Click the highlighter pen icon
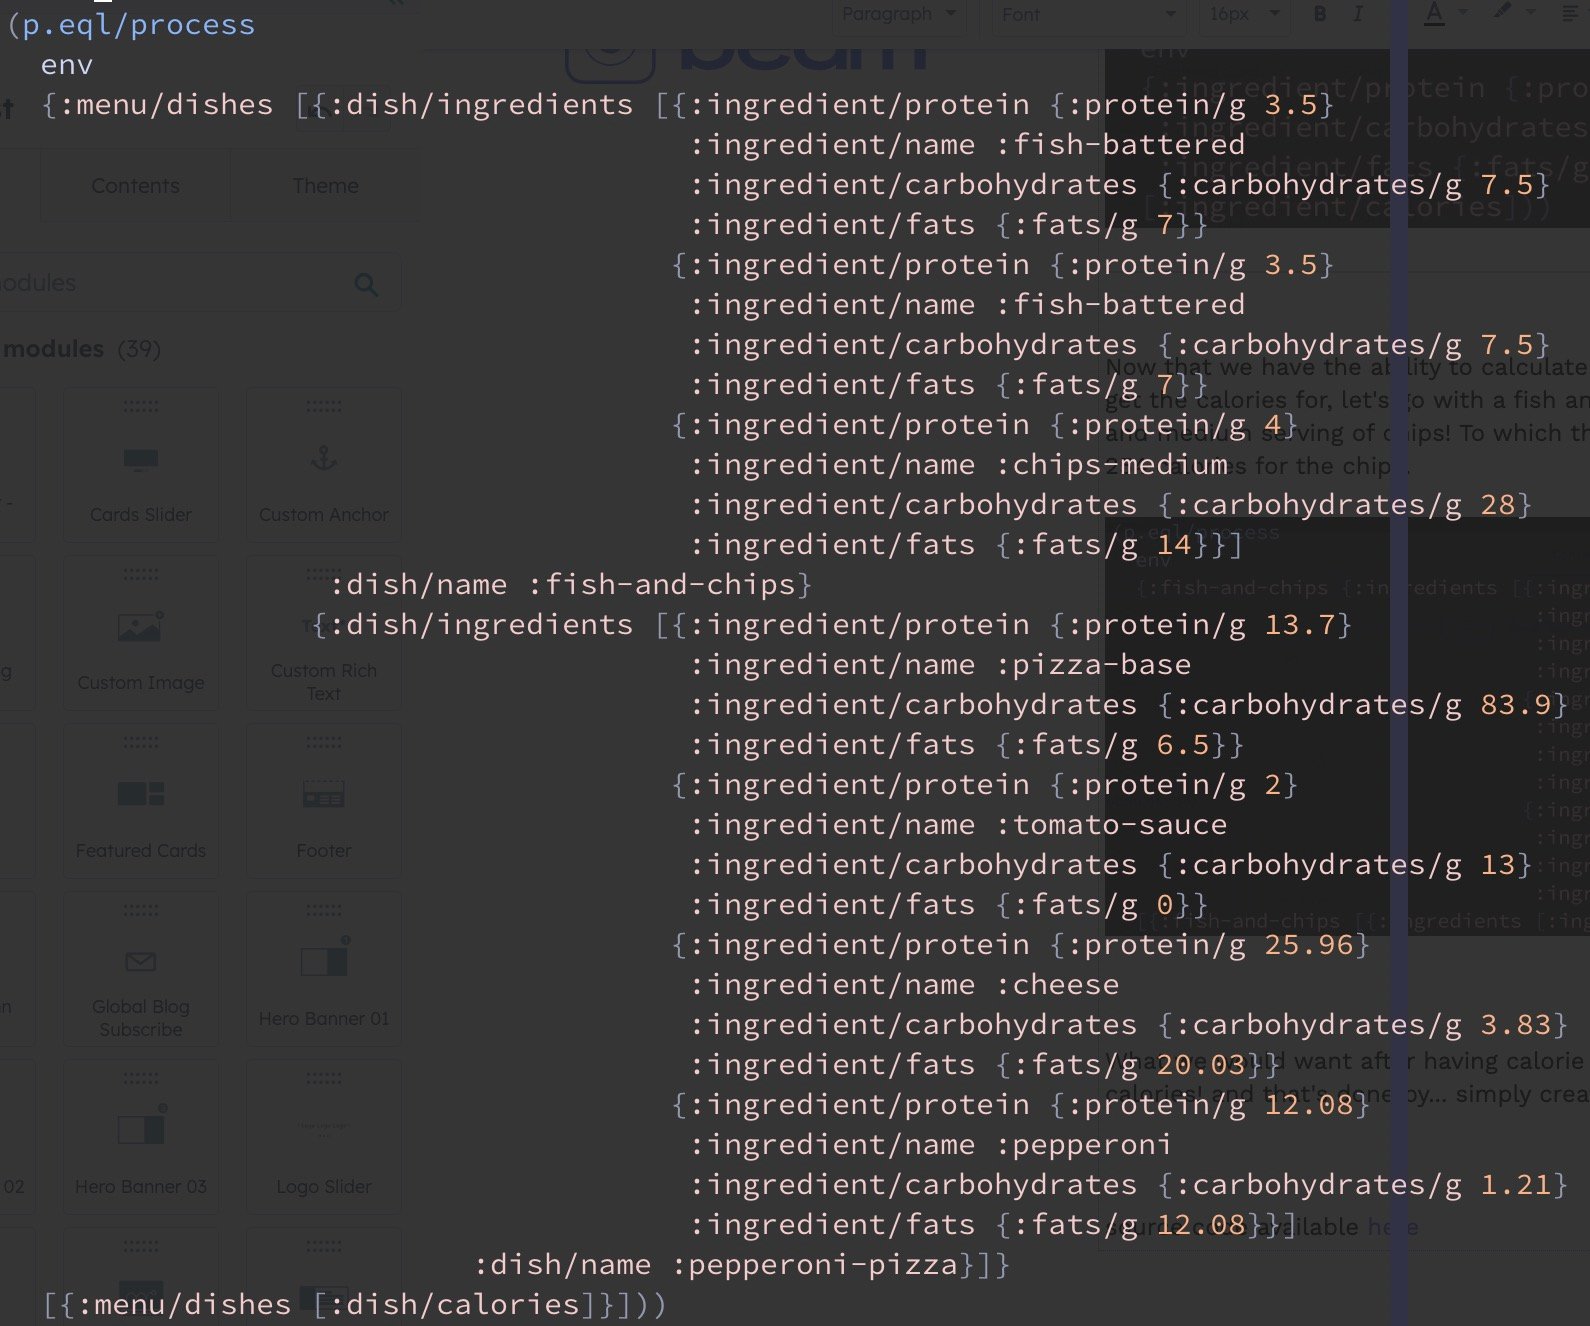 click(x=1502, y=11)
